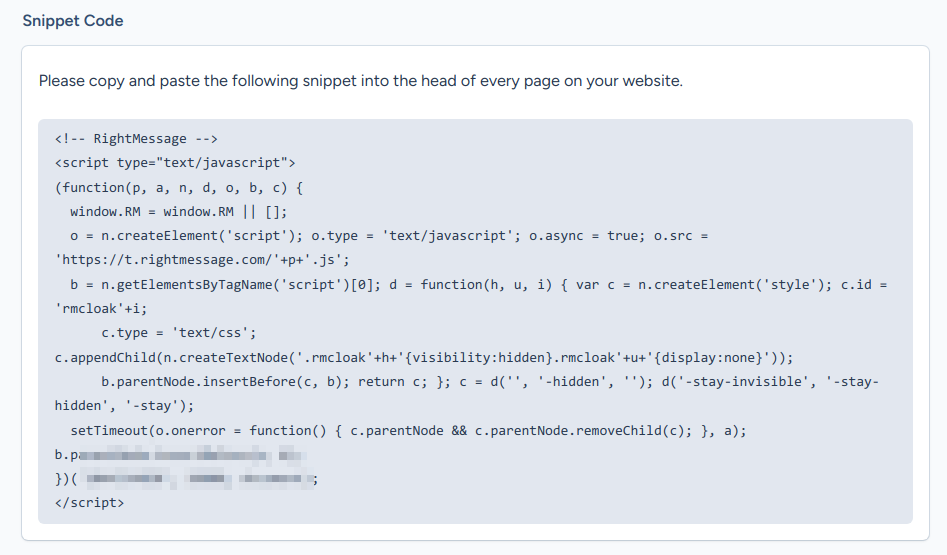Click the t.rightmessage.com URL string
Screen dimensions: 947x555
(x=202, y=260)
